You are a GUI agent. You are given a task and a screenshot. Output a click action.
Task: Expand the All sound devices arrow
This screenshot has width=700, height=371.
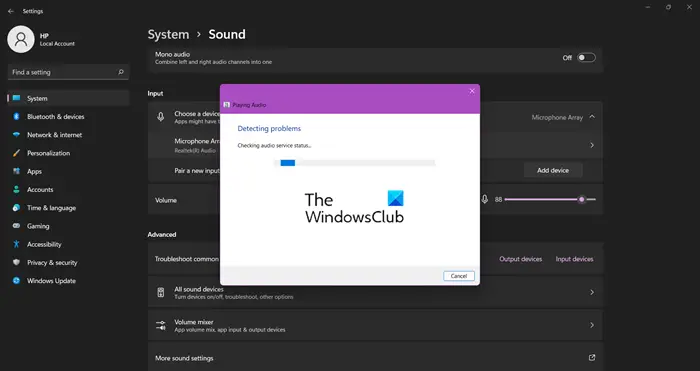[592, 292]
